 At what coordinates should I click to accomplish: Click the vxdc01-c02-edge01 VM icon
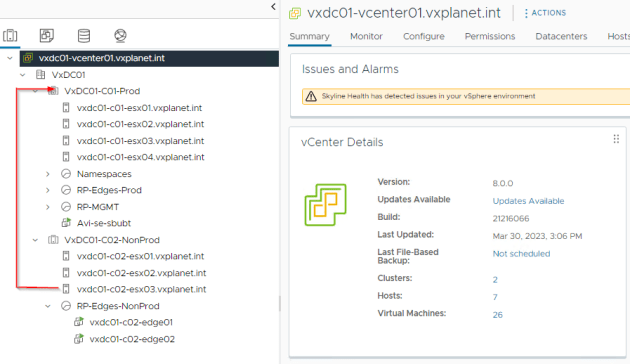coord(79,322)
